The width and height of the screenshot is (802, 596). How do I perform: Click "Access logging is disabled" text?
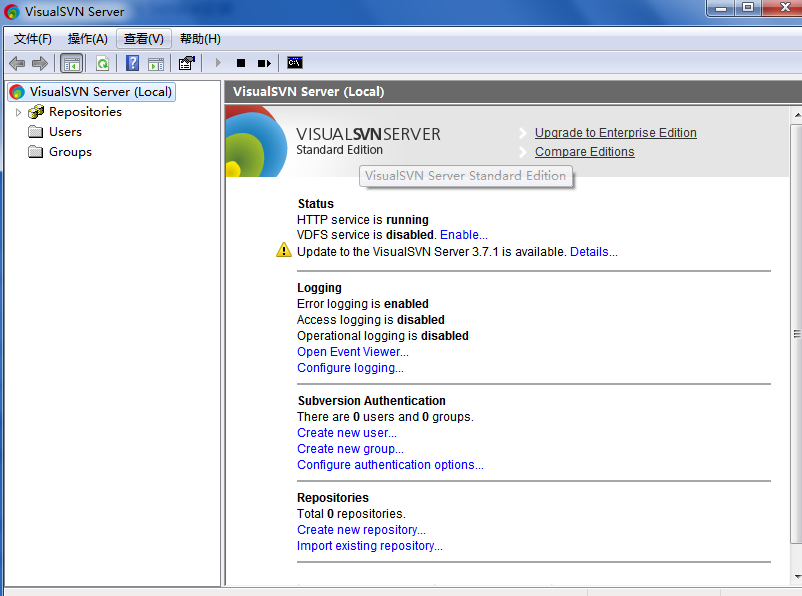tap(371, 320)
